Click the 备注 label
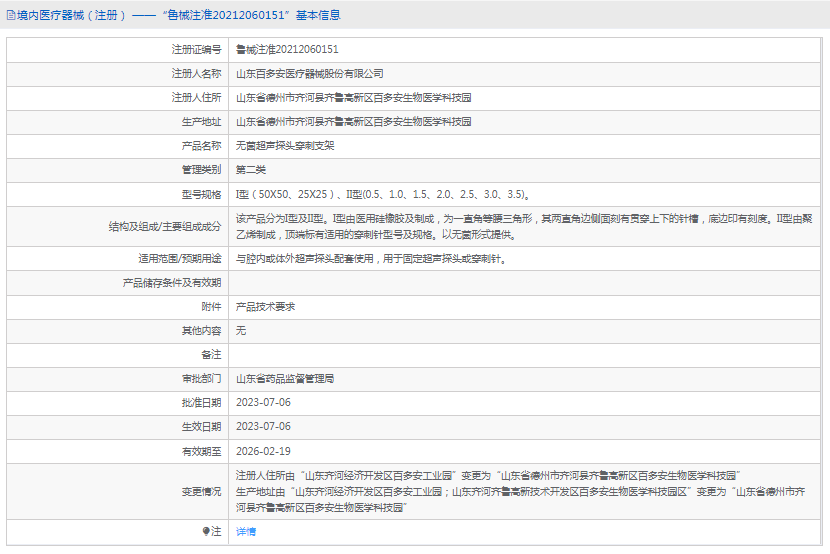This screenshot has width=830, height=554. tap(211, 355)
